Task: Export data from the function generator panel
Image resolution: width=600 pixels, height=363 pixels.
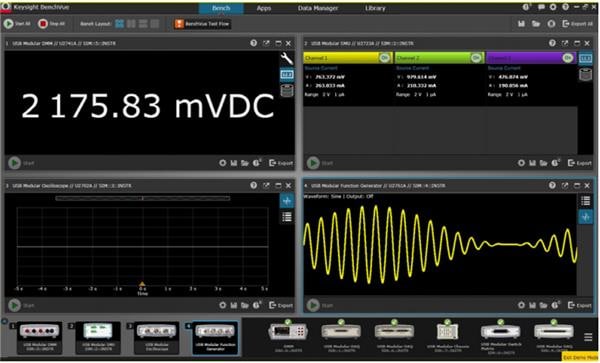Action: click(579, 305)
